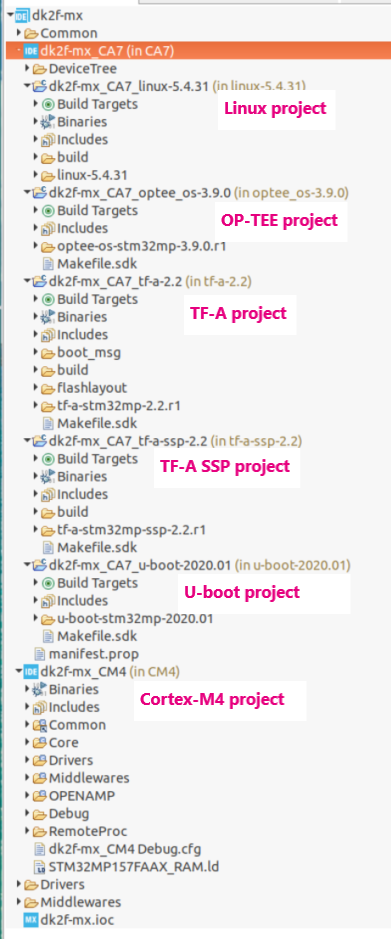
Task: Click the manifest.prop file icon
Action: point(40,653)
